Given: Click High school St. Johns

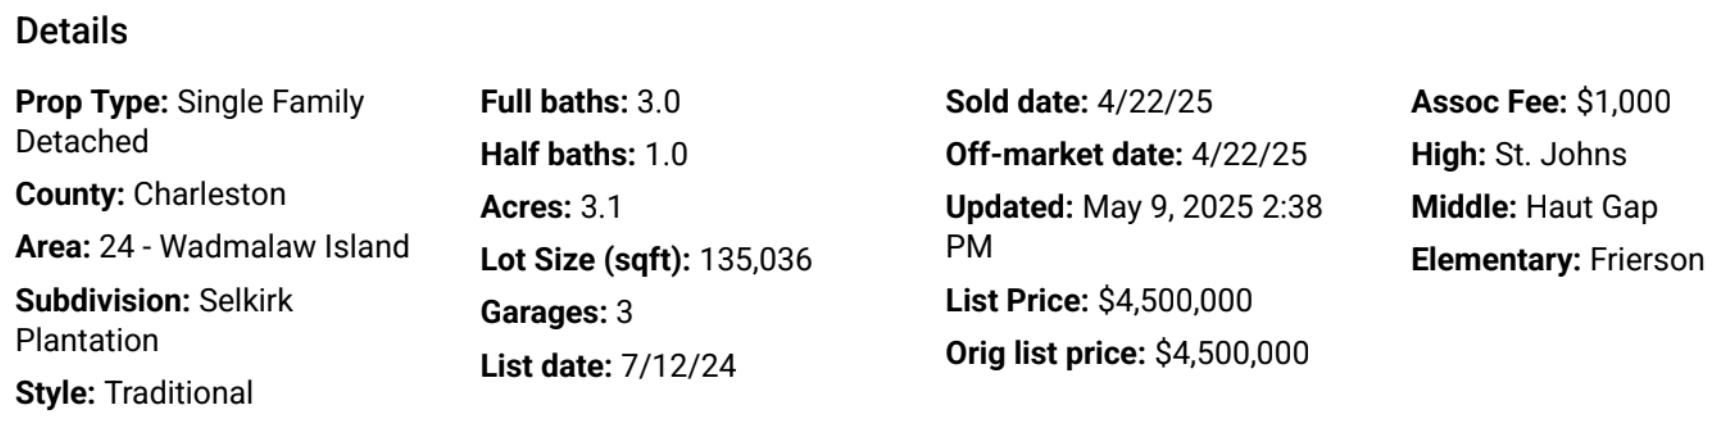Looking at the screenshot, I should click(1519, 155).
